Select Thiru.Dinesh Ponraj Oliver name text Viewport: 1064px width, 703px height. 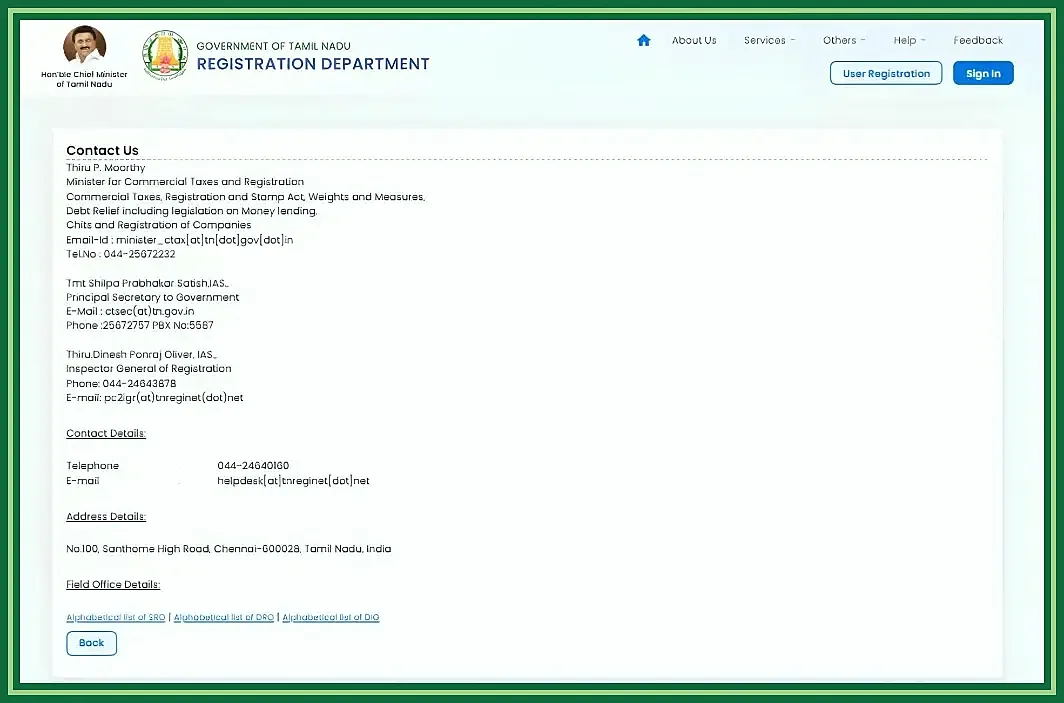click(142, 354)
